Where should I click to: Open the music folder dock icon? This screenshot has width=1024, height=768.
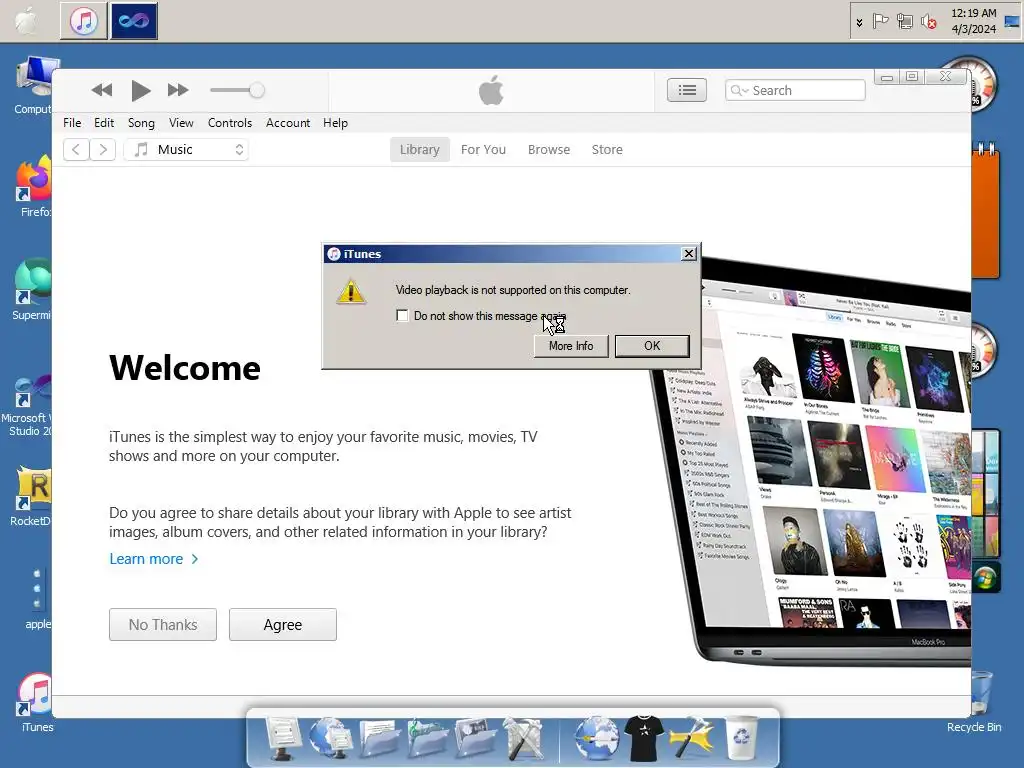(427, 739)
